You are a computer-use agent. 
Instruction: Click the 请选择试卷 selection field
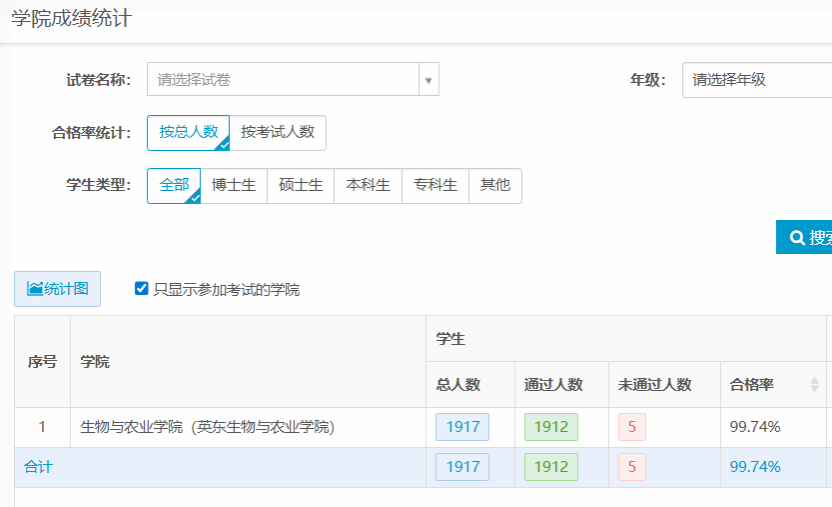point(283,80)
